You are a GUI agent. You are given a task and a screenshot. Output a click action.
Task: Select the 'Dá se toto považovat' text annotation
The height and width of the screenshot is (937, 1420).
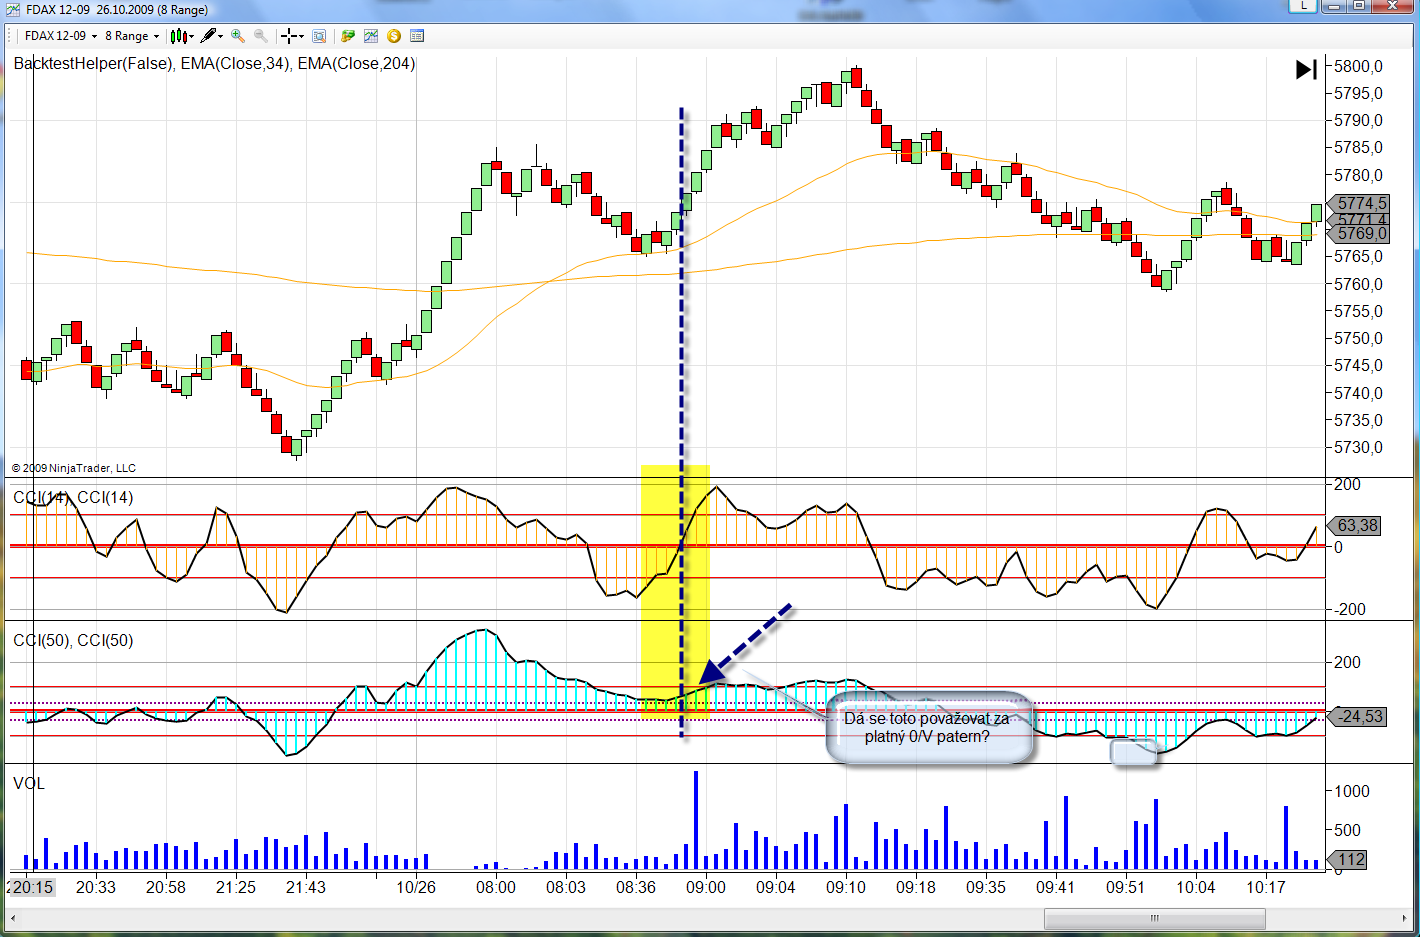pyautogui.click(x=927, y=727)
